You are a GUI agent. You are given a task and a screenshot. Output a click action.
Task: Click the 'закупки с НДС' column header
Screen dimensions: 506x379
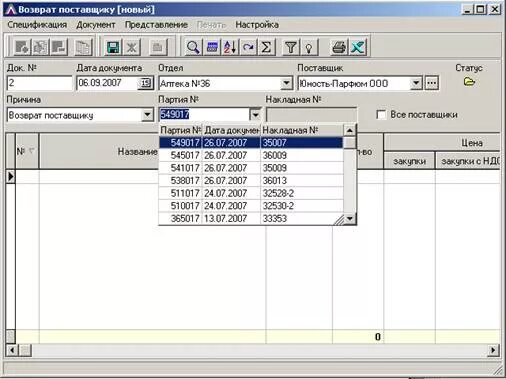tap(468, 161)
